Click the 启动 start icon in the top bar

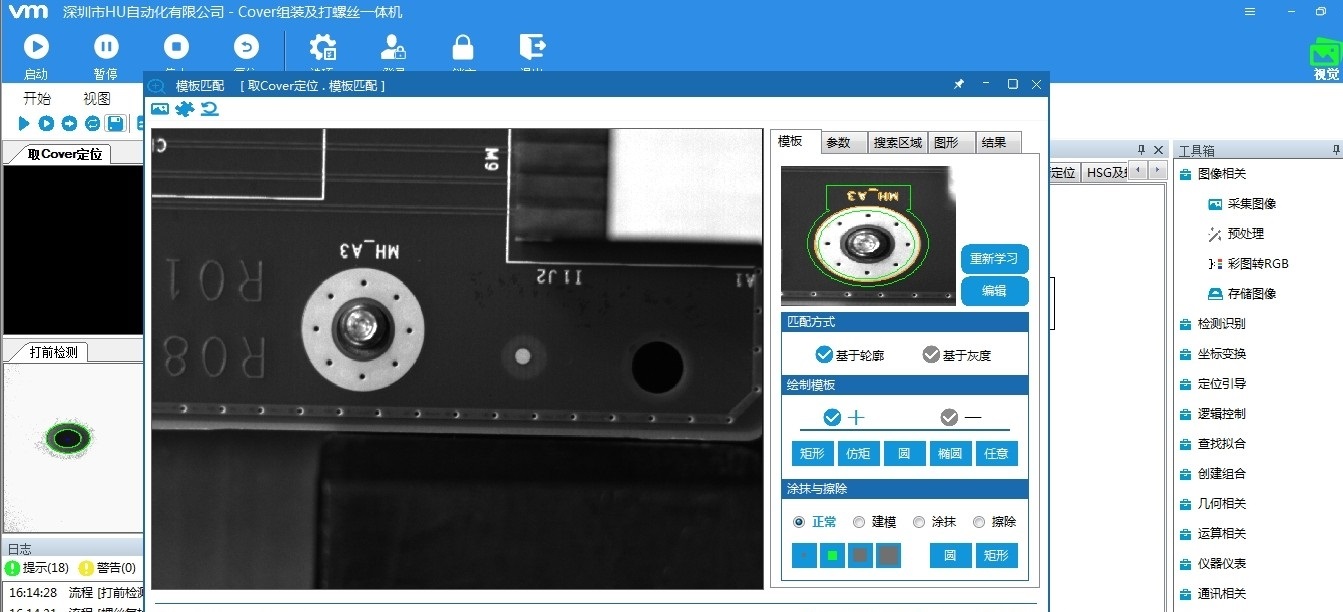coord(36,47)
